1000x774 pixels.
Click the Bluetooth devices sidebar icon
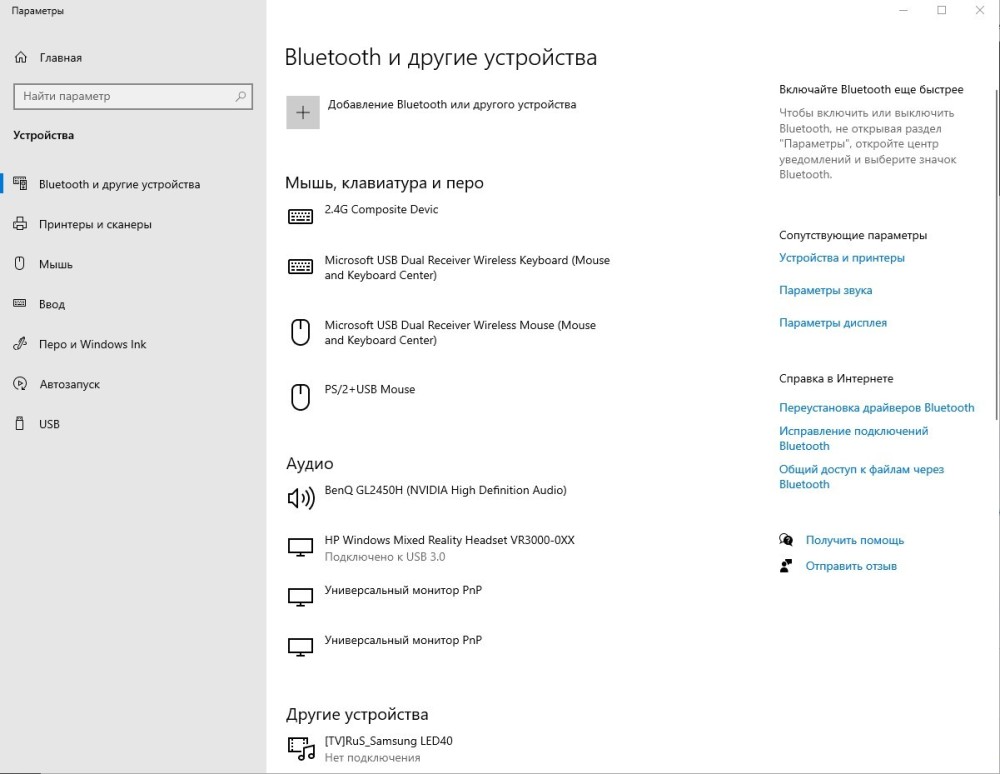tap(20, 184)
